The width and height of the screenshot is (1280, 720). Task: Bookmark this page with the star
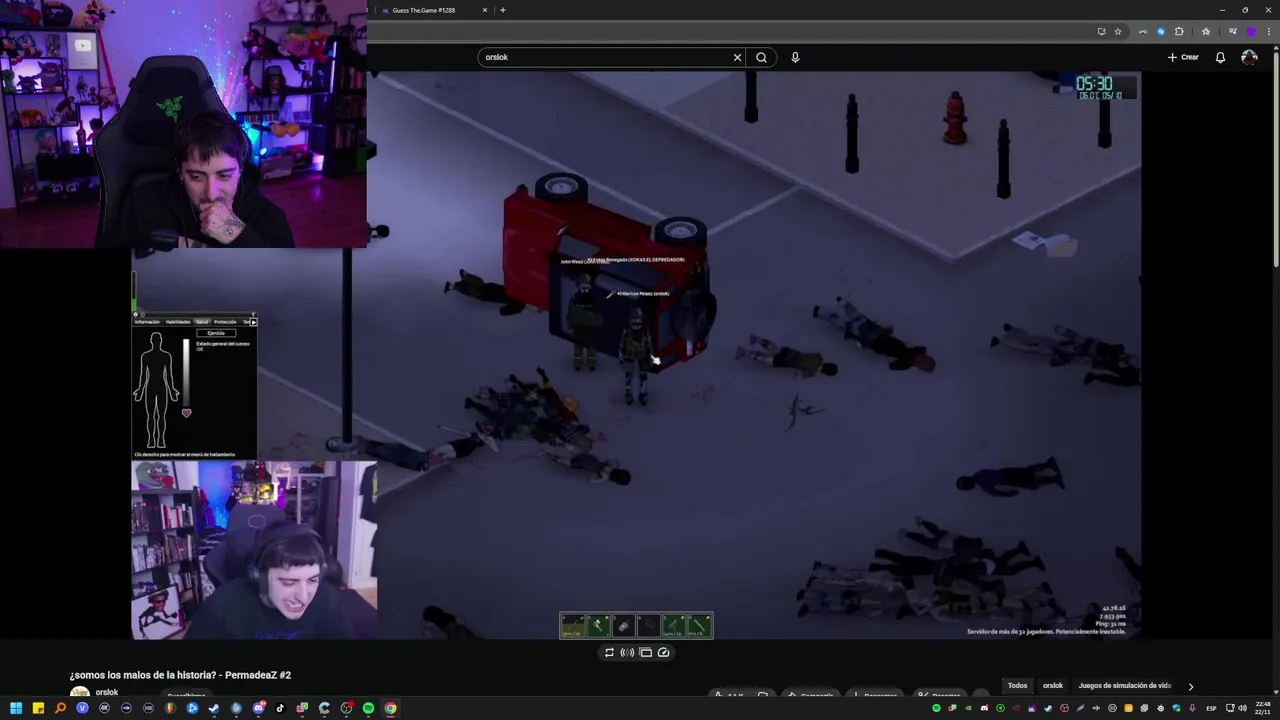(x=1118, y=31)
